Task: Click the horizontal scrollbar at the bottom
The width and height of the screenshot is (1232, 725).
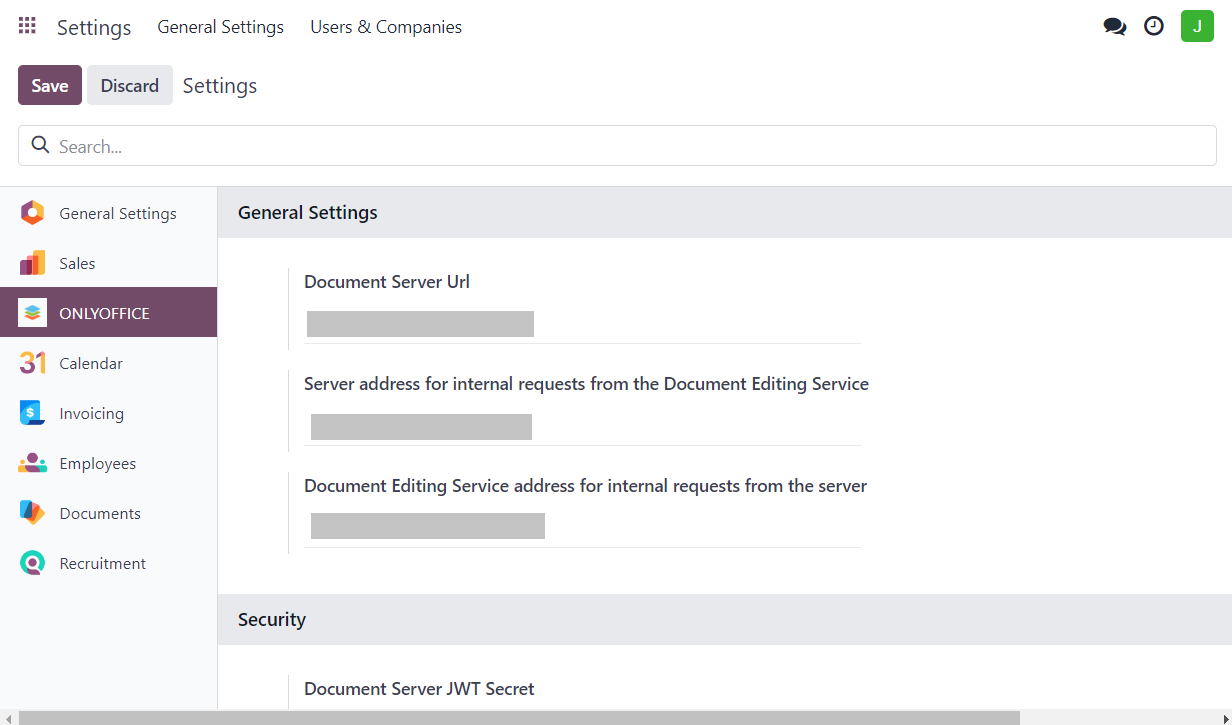Action: coord(518,717)
